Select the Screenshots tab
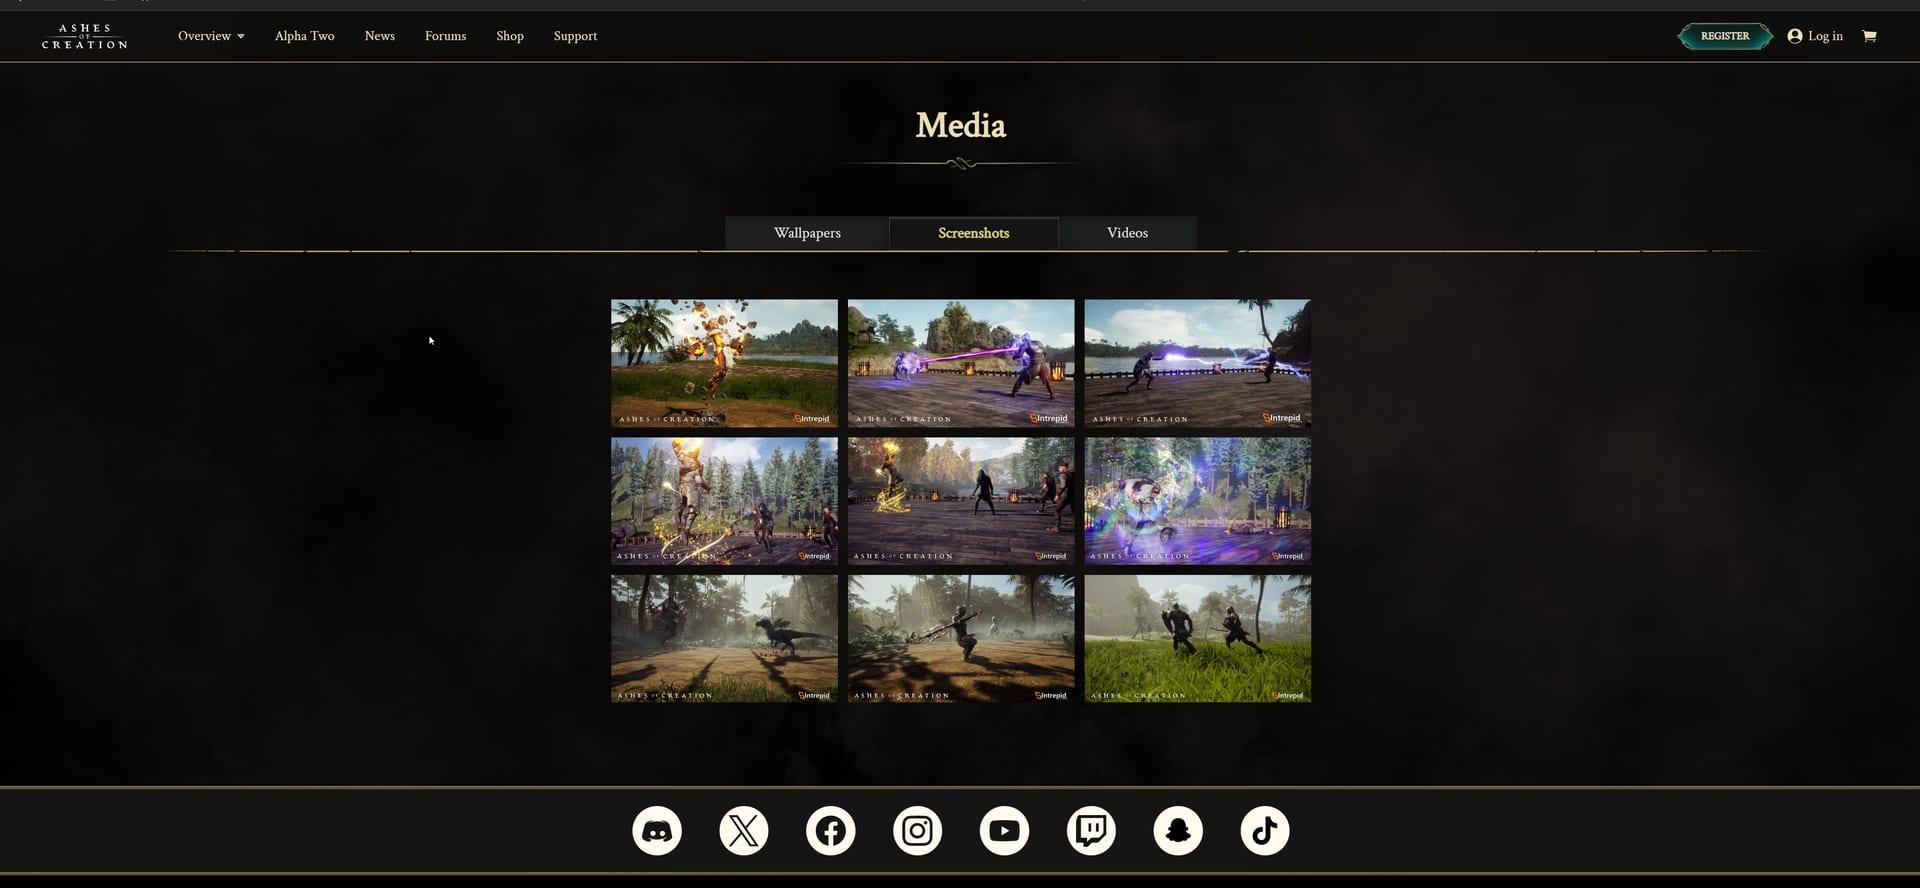The image size is (1920, 888). [974, 233]
